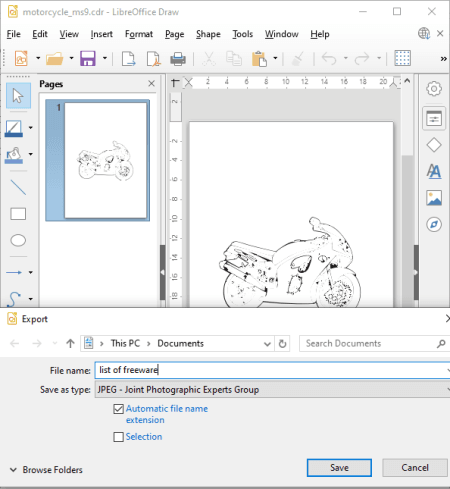Click the Print toolbar icon

pos(178,59)
